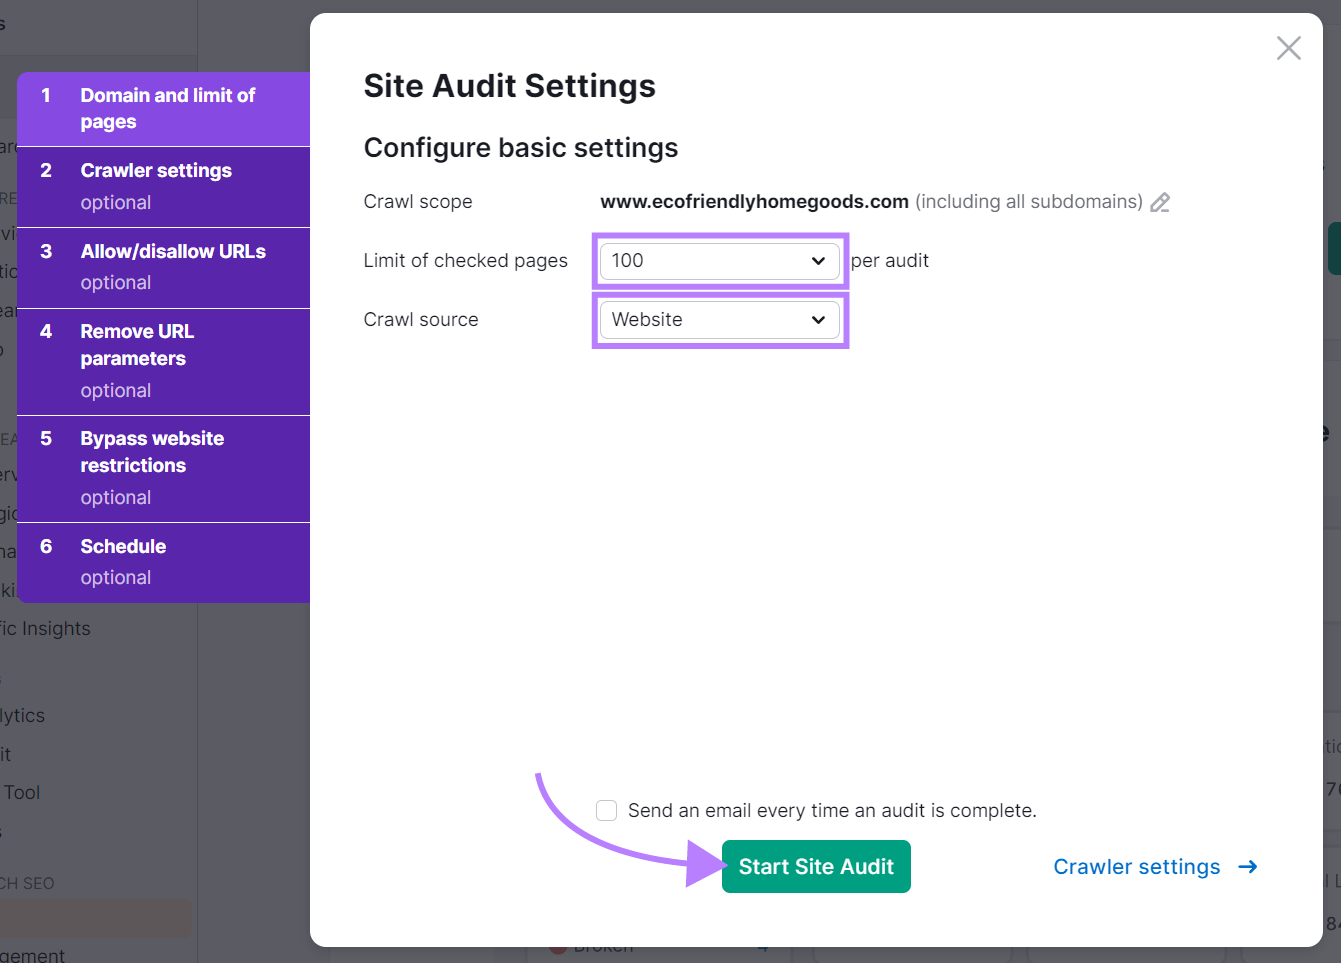Open the Crawl source dropdown

coord(720,320)
